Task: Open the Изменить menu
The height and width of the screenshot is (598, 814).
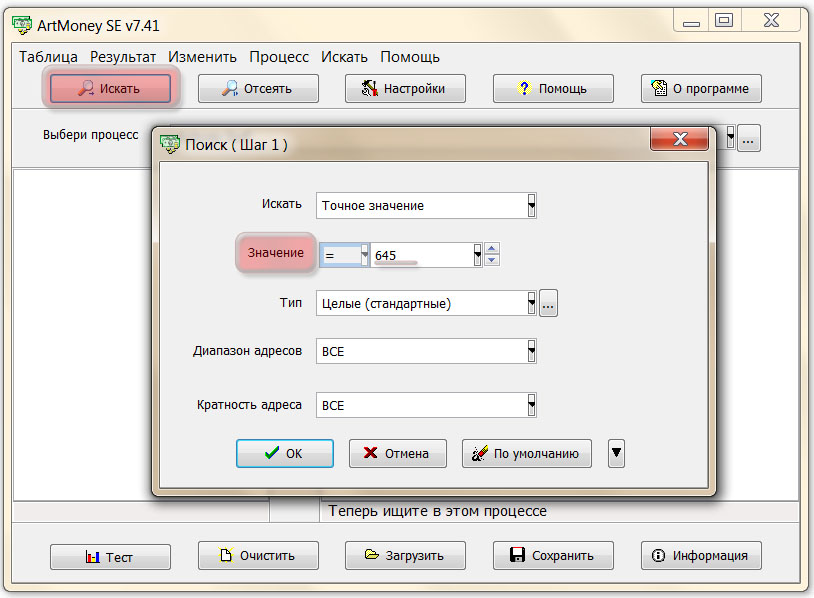Action: click(202, 57)
